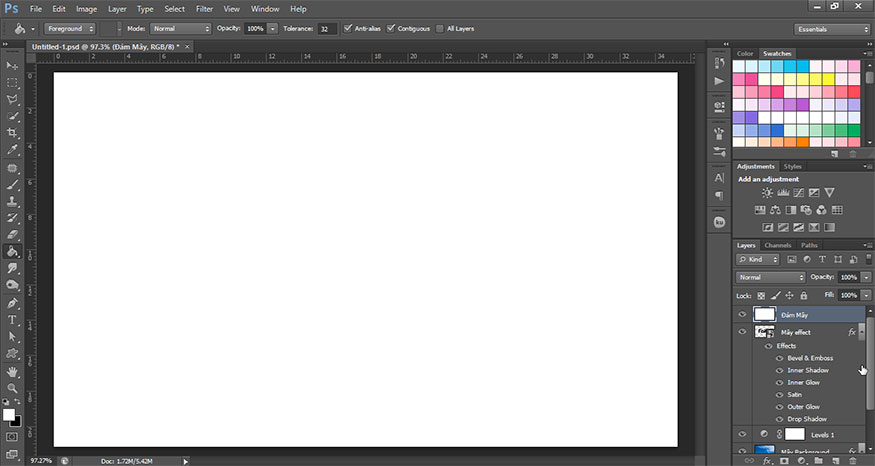Select the Đám Mây layer thumbnail
The image size is (875, 466).
click(x=765, y=314)
